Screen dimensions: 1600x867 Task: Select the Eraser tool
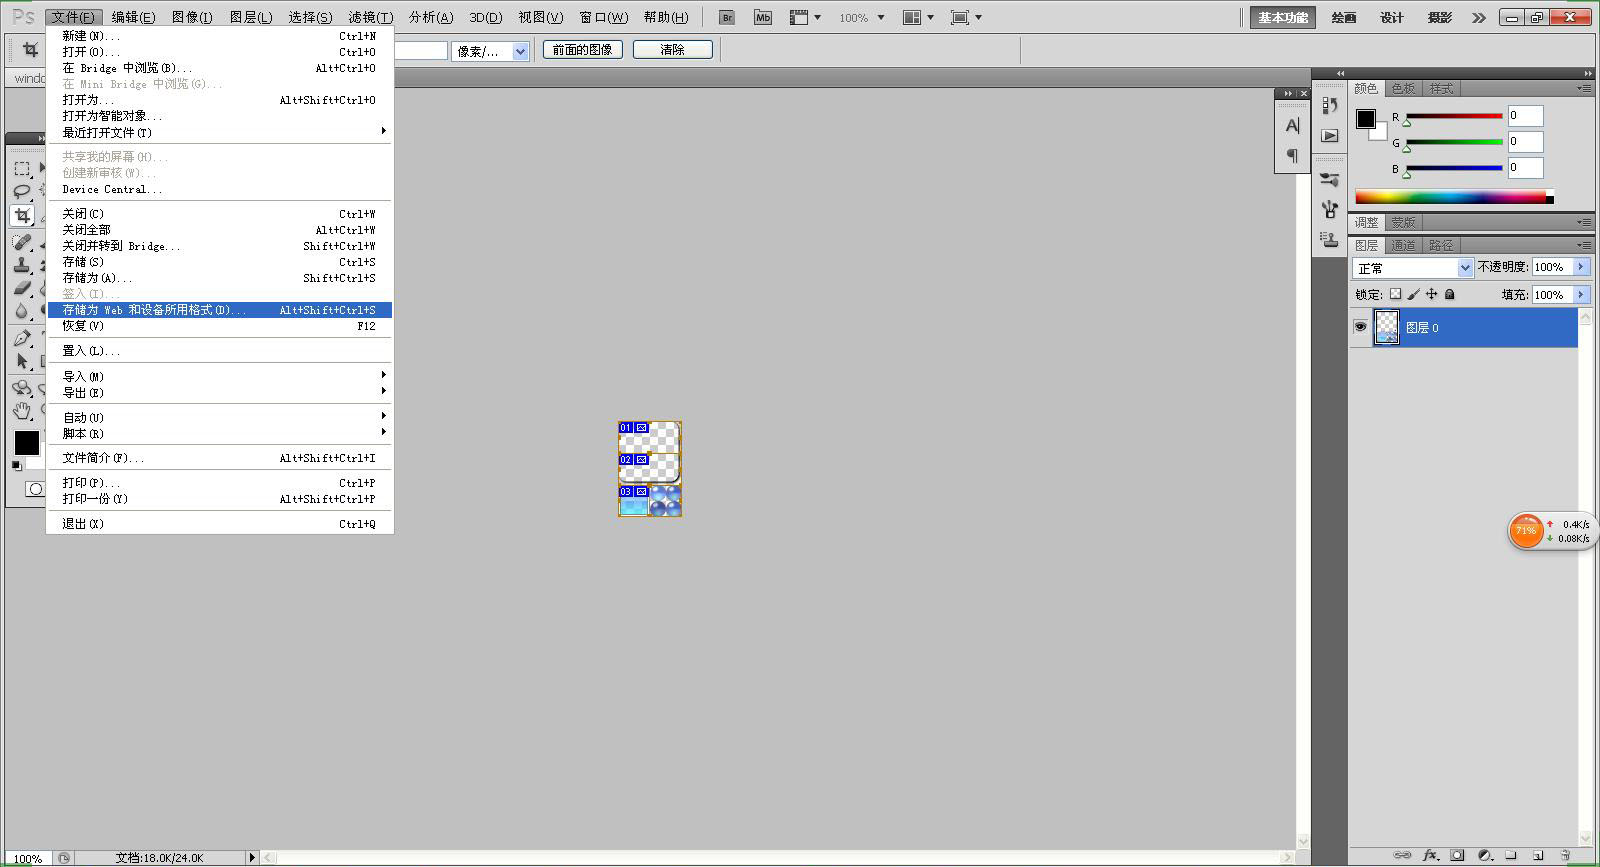22,288
